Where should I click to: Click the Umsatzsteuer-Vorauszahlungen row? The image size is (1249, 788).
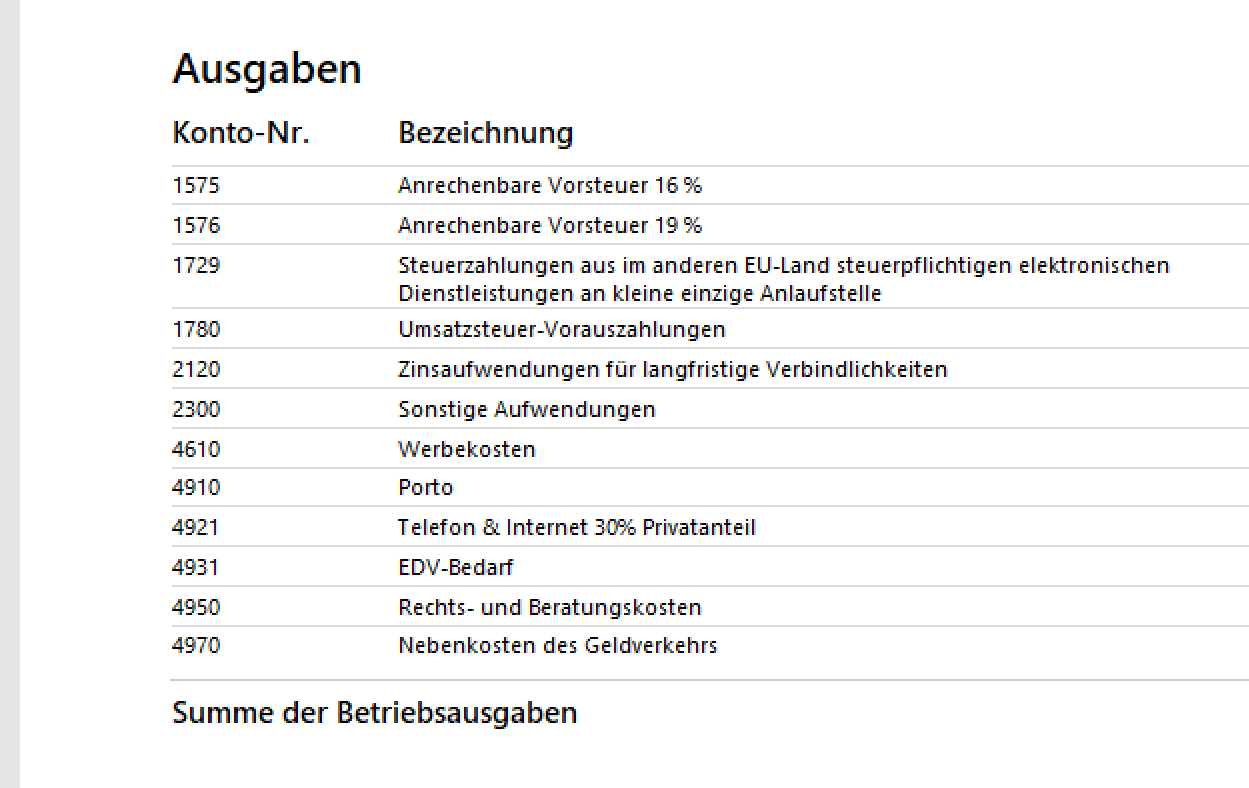pos(710,329)
